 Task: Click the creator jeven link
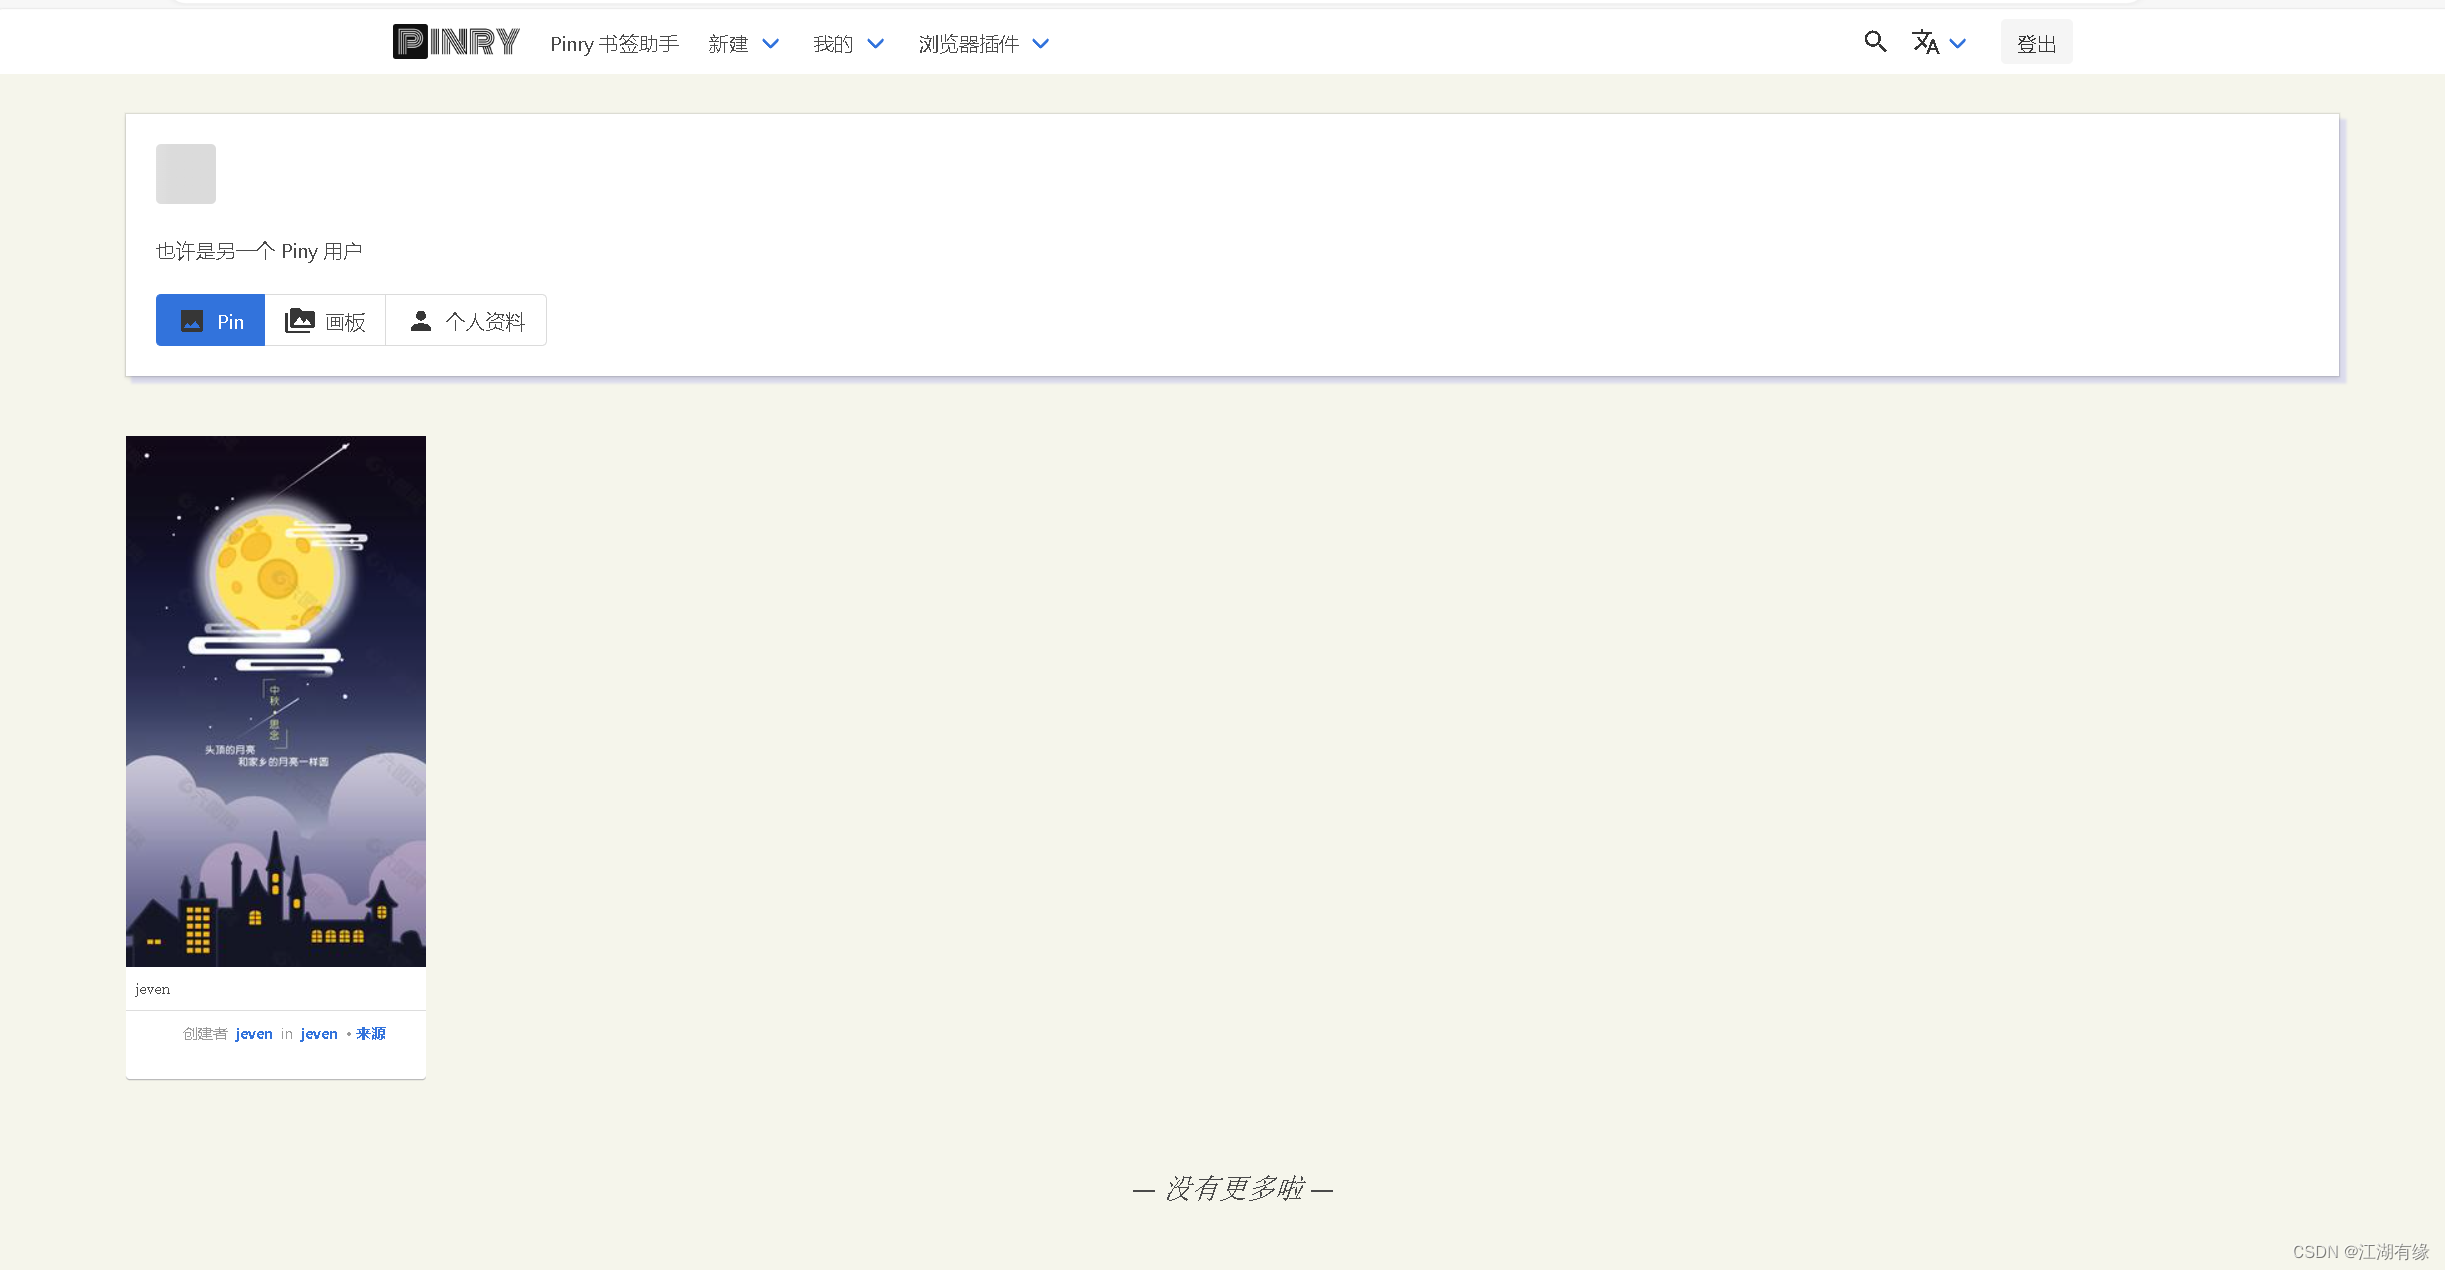[253, 1033]
